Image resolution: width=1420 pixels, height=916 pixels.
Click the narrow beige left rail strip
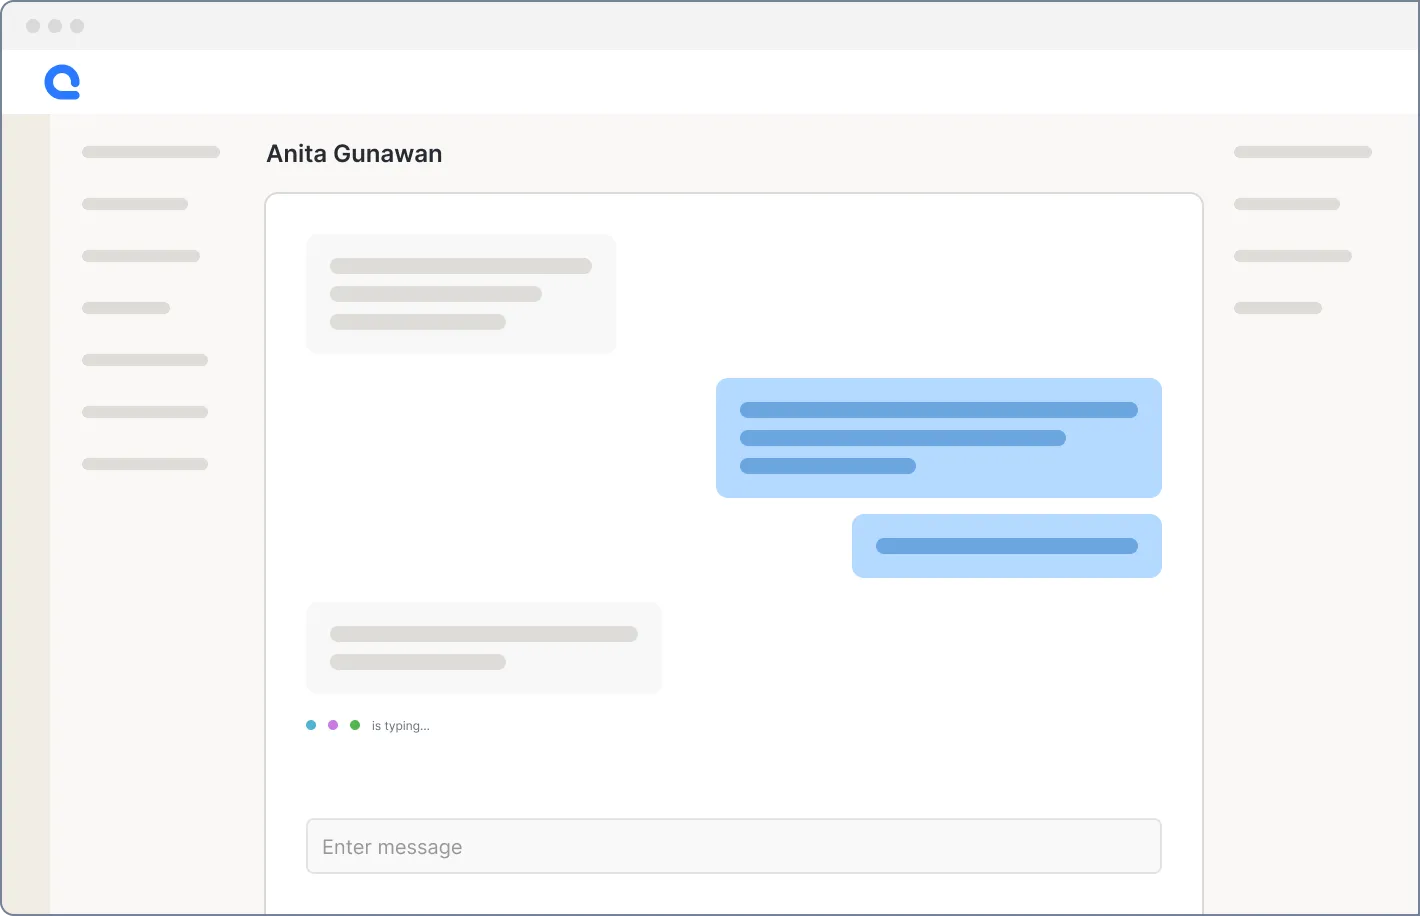[x=26, y=514]
